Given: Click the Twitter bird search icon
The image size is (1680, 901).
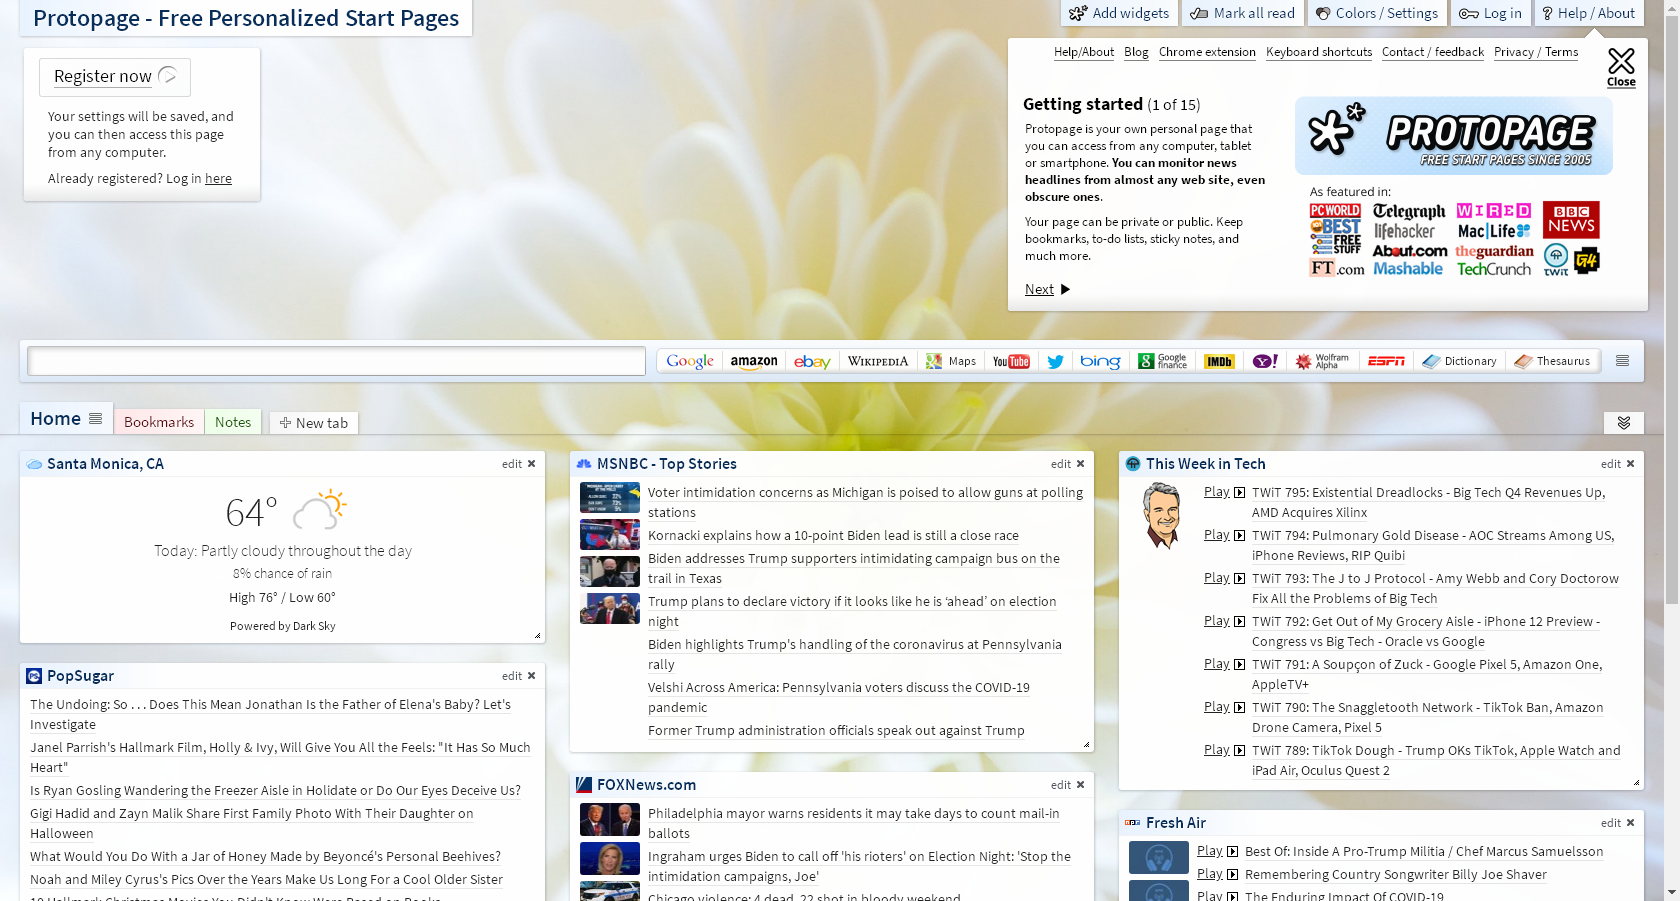Looking at the screenshot, I should (1055, 361).
